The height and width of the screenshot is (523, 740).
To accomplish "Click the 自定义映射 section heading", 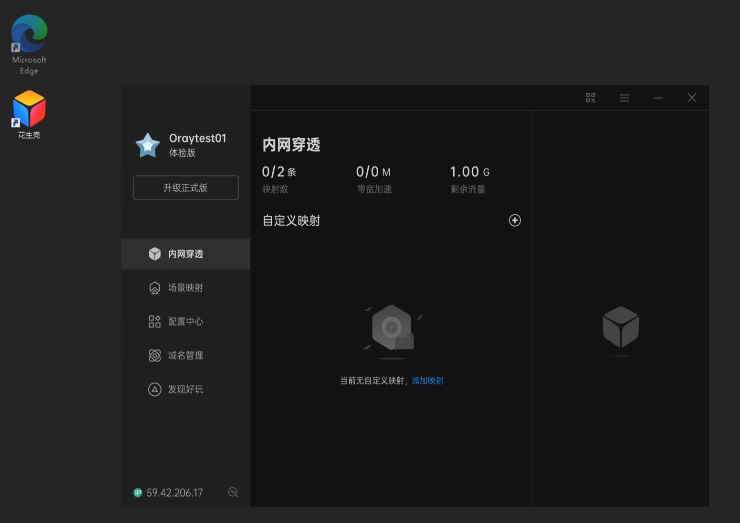I will coord(291,220).
